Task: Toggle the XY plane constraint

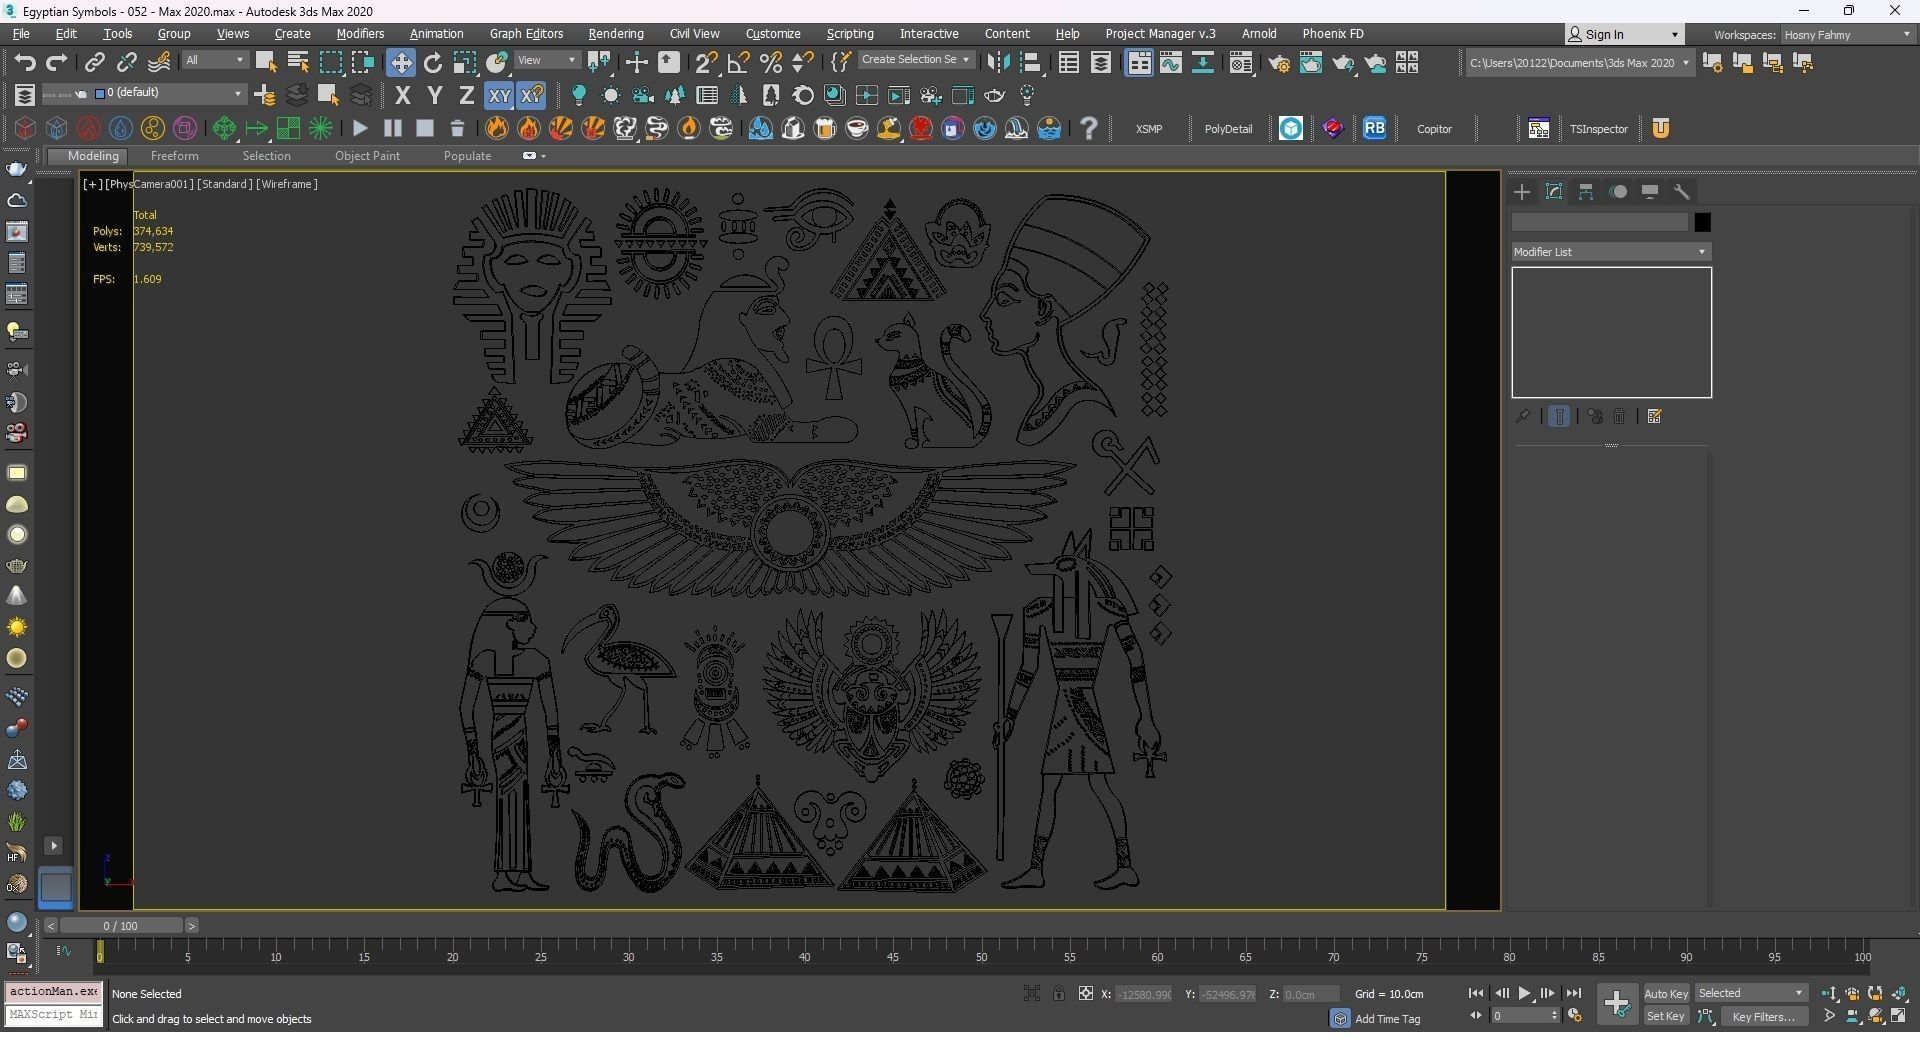Action: tap(498, 95)
